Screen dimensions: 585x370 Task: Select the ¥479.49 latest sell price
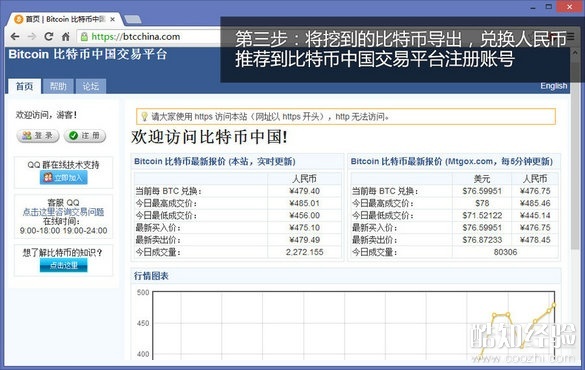click(x=304, y=240)
